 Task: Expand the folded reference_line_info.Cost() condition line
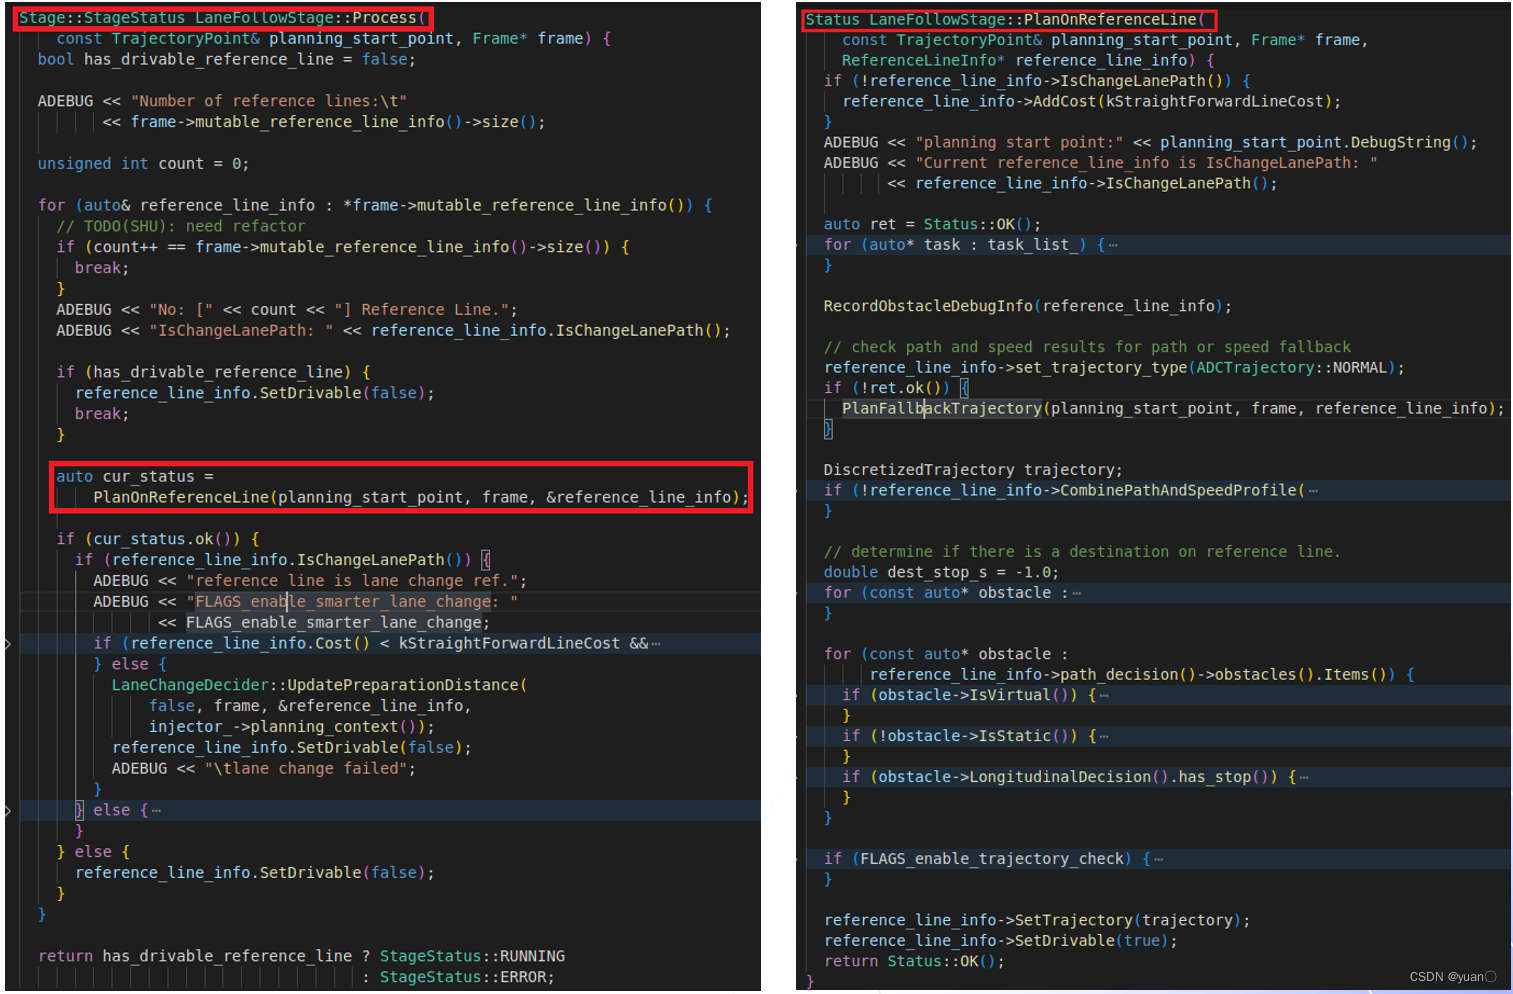click(660, 643)
